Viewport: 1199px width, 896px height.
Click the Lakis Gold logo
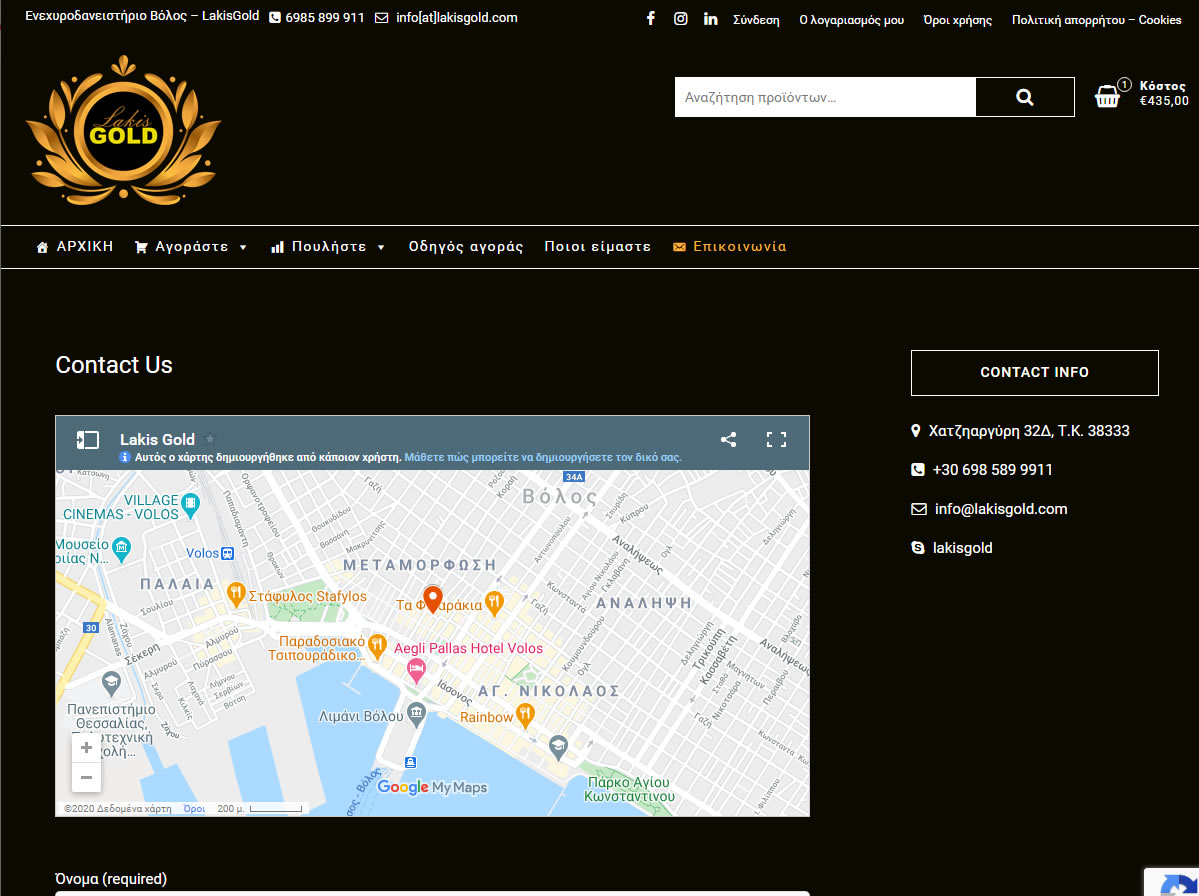point(123,130)
